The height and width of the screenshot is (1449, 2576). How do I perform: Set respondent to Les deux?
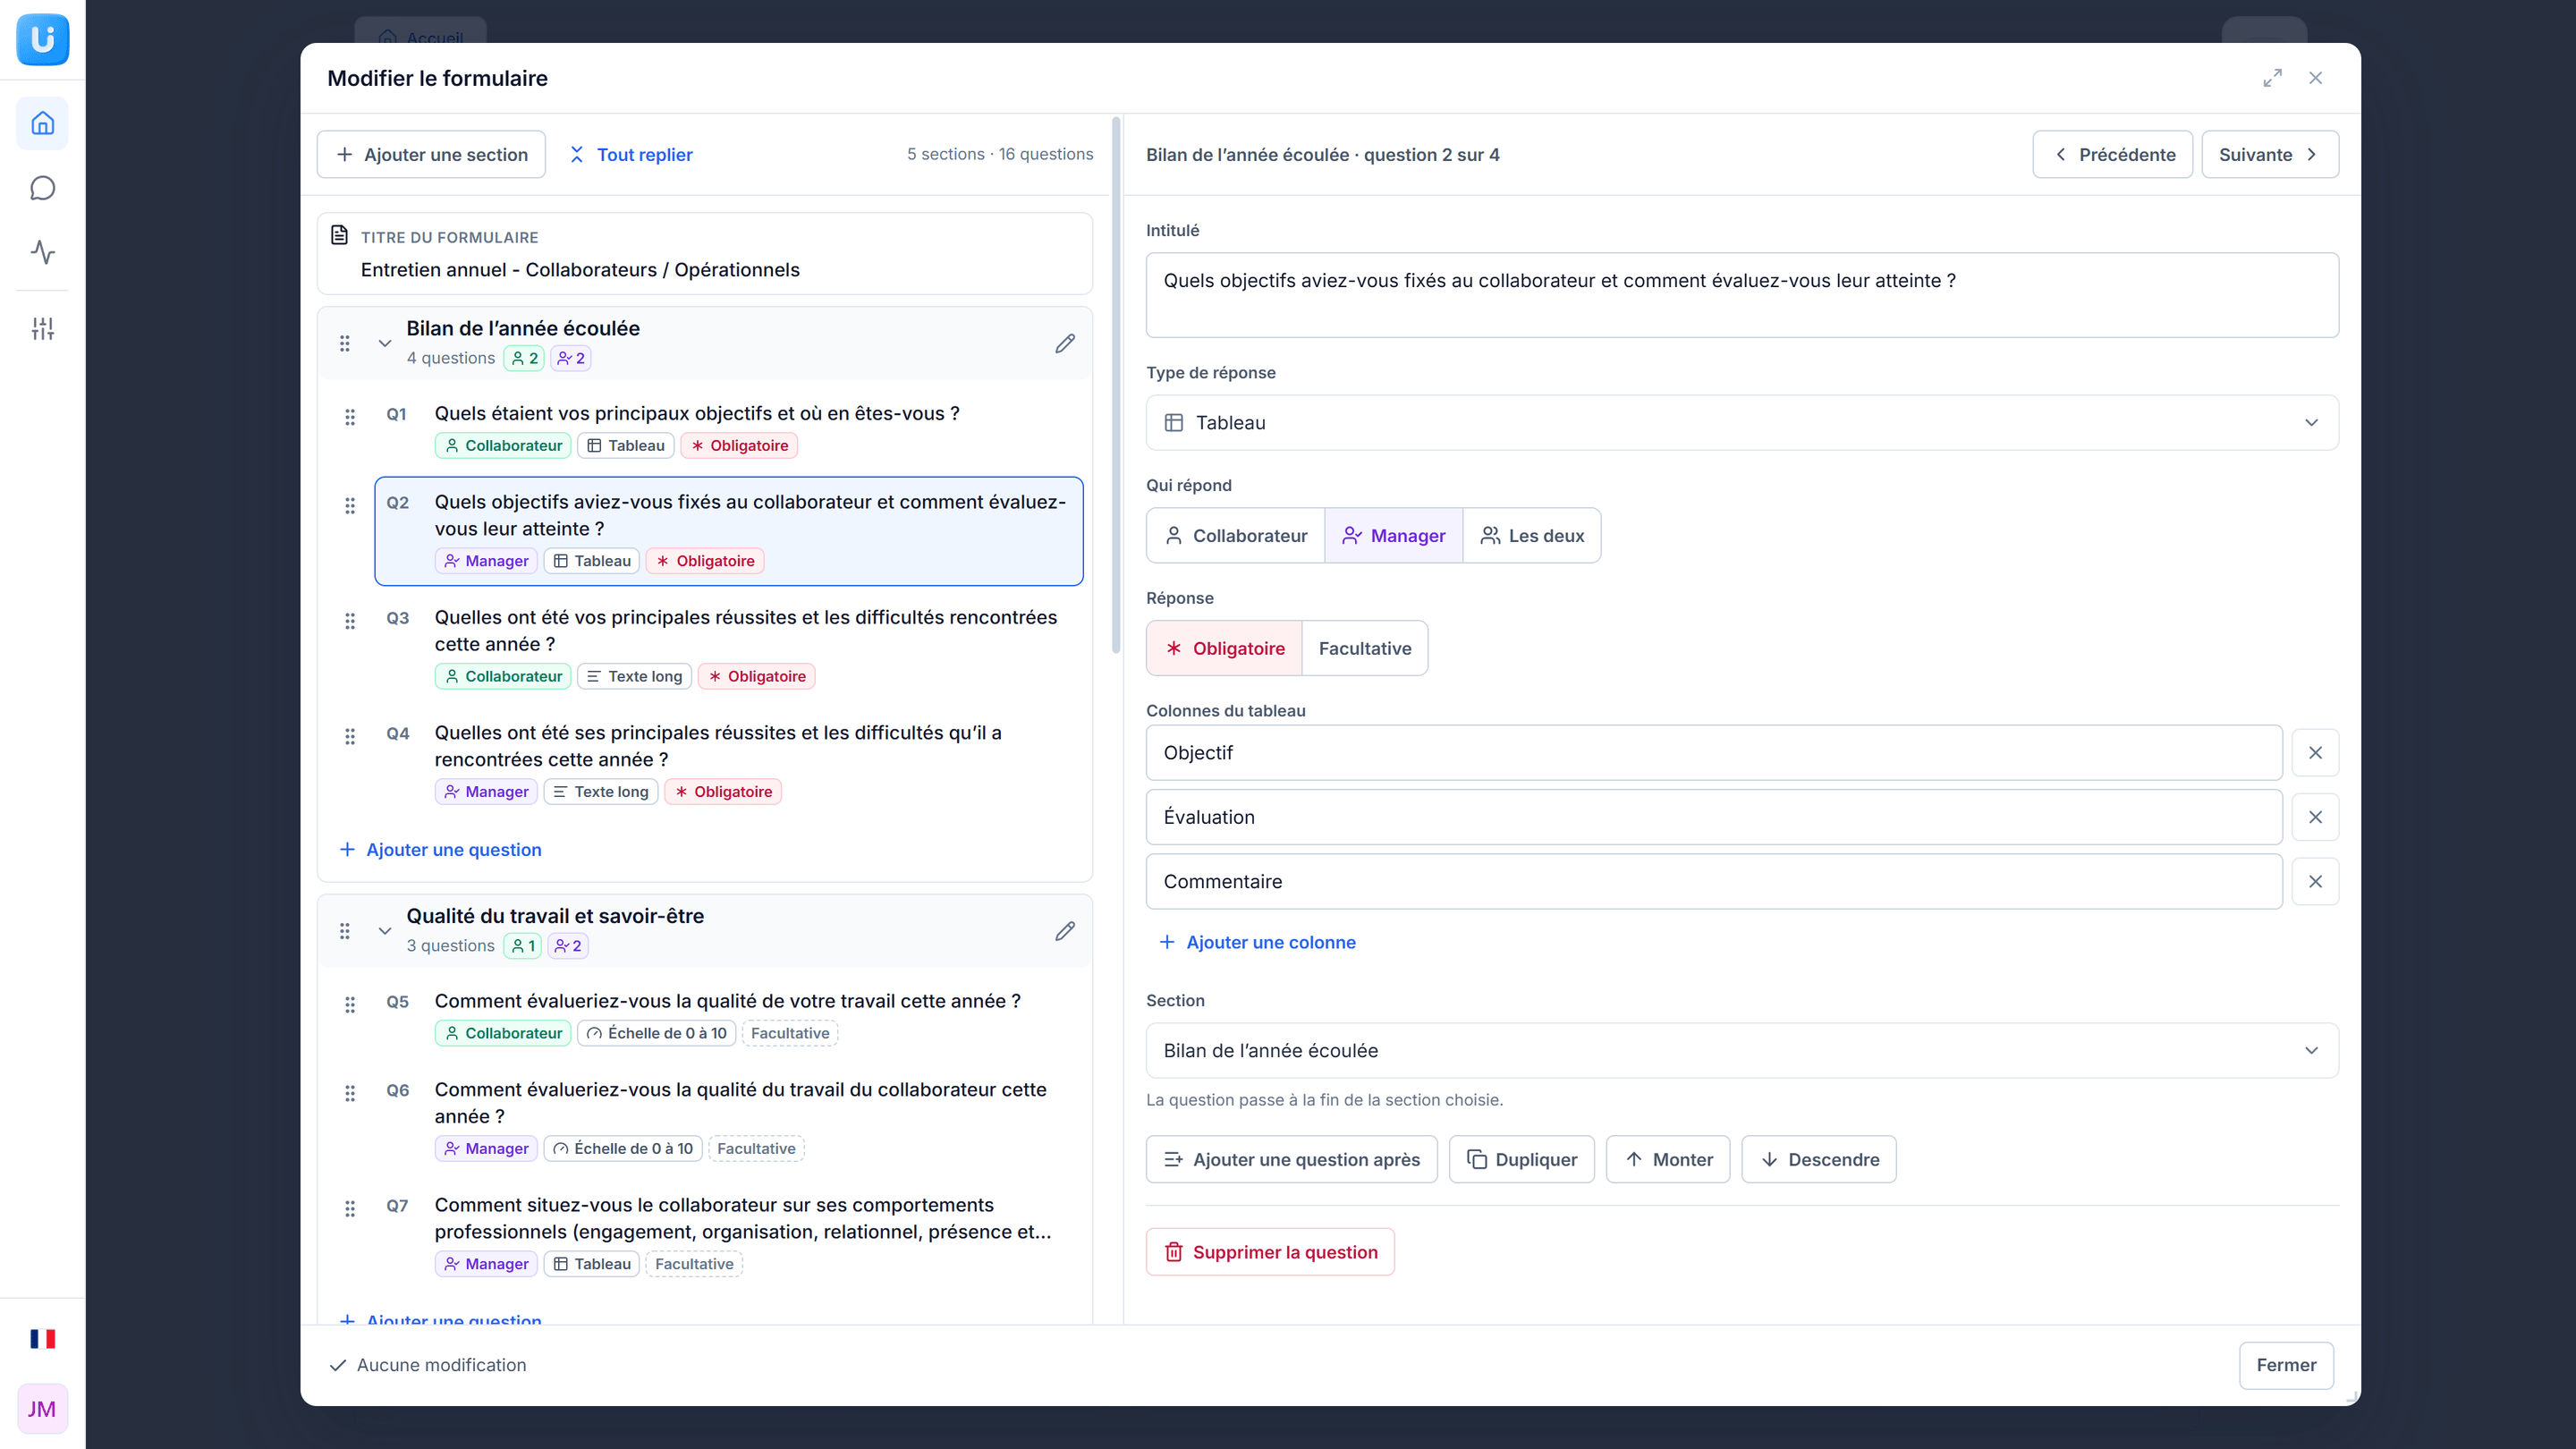(x=1532, y=536)
